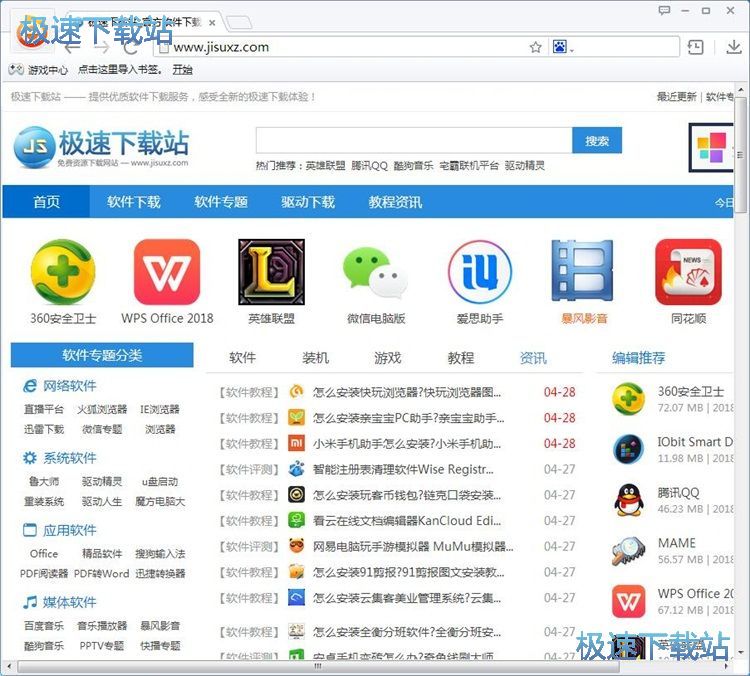Open the 360安全卫士 app icon

click(63, 272)
